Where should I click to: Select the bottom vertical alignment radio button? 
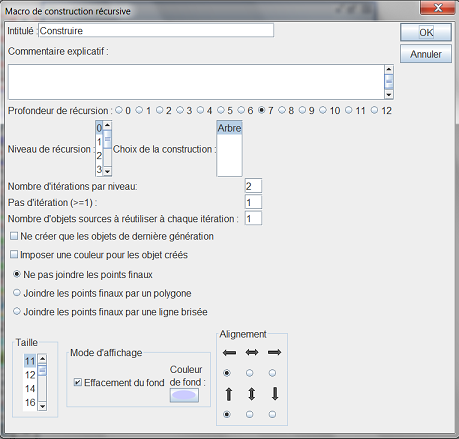[272, 414]
